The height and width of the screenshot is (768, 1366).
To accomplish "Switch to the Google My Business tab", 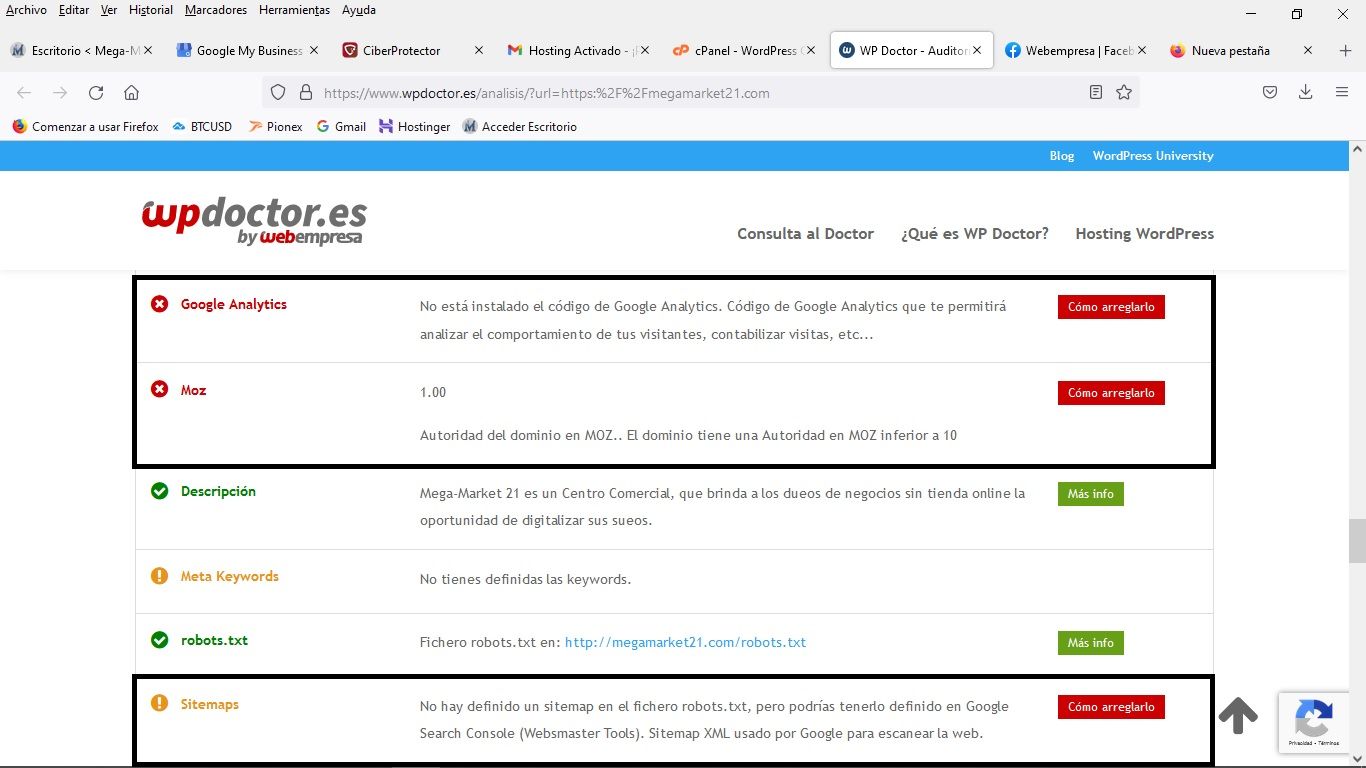I will (246, 50).
